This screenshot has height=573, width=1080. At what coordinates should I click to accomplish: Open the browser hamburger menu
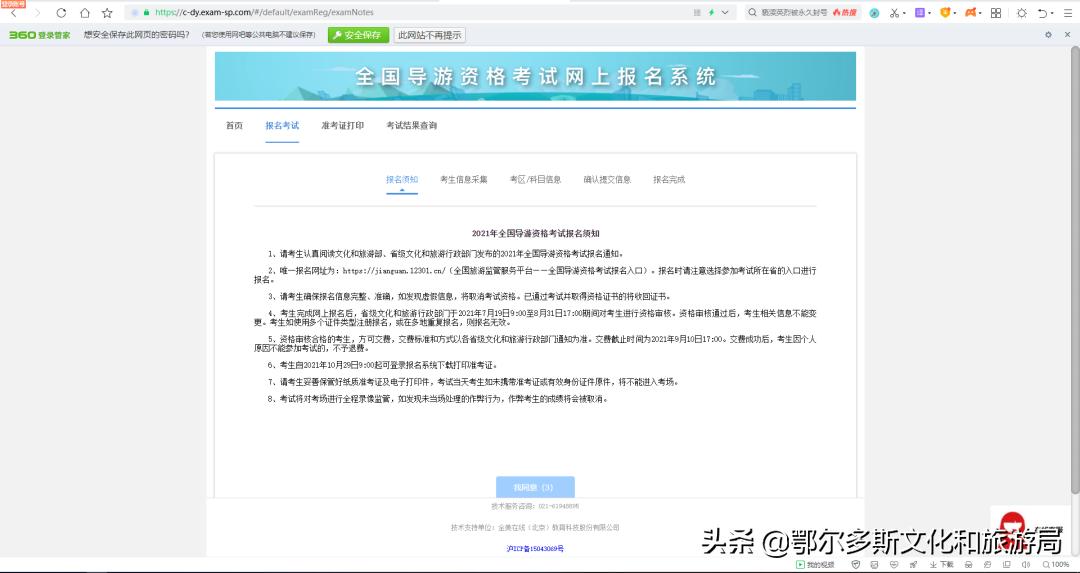1068,13
